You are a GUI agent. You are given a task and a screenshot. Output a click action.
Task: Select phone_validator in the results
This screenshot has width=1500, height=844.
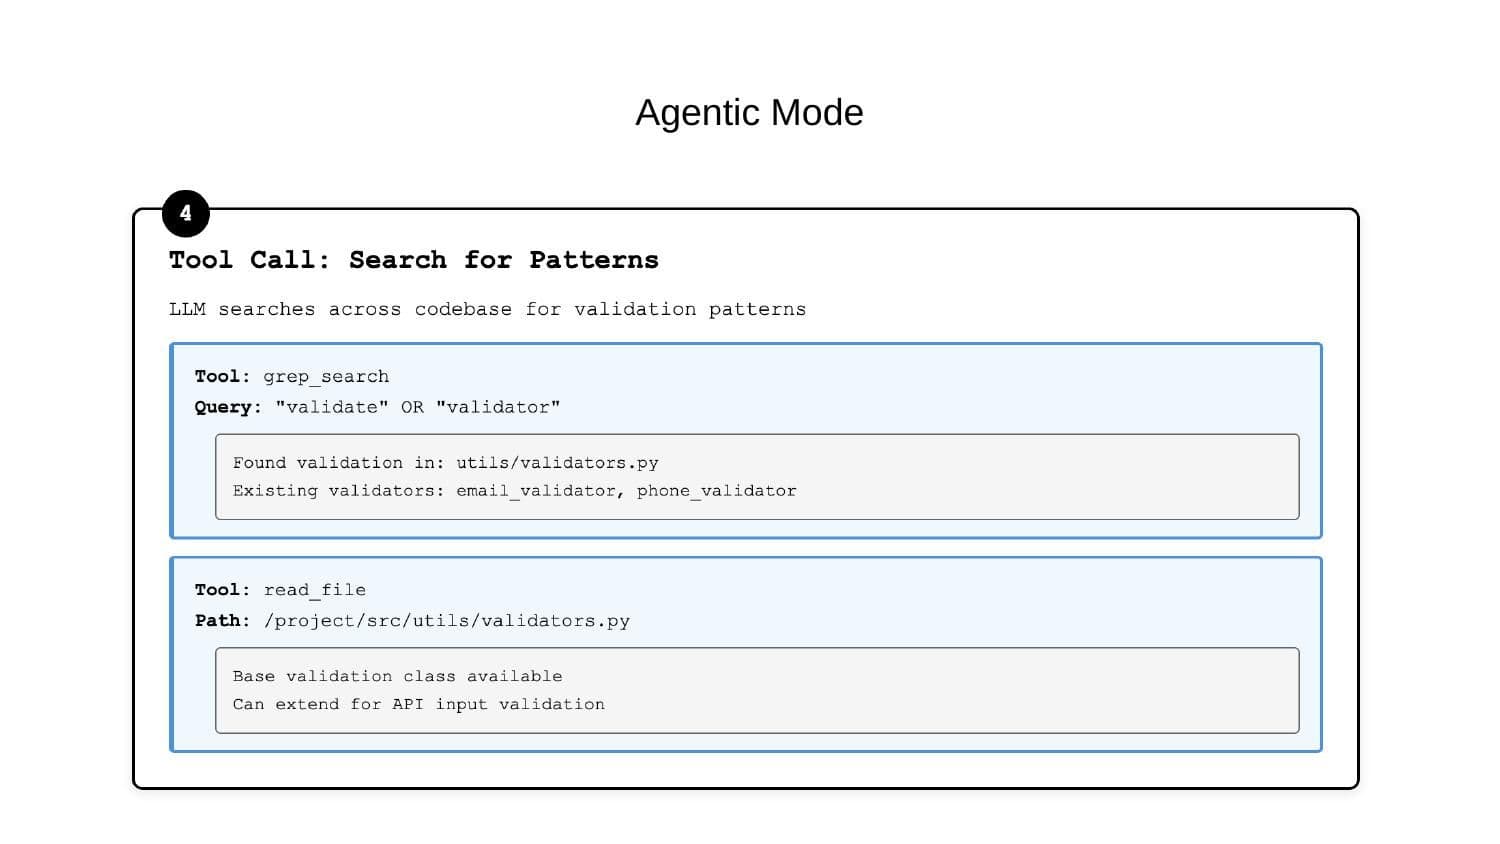pyautogui.click(x=717, y=491)
